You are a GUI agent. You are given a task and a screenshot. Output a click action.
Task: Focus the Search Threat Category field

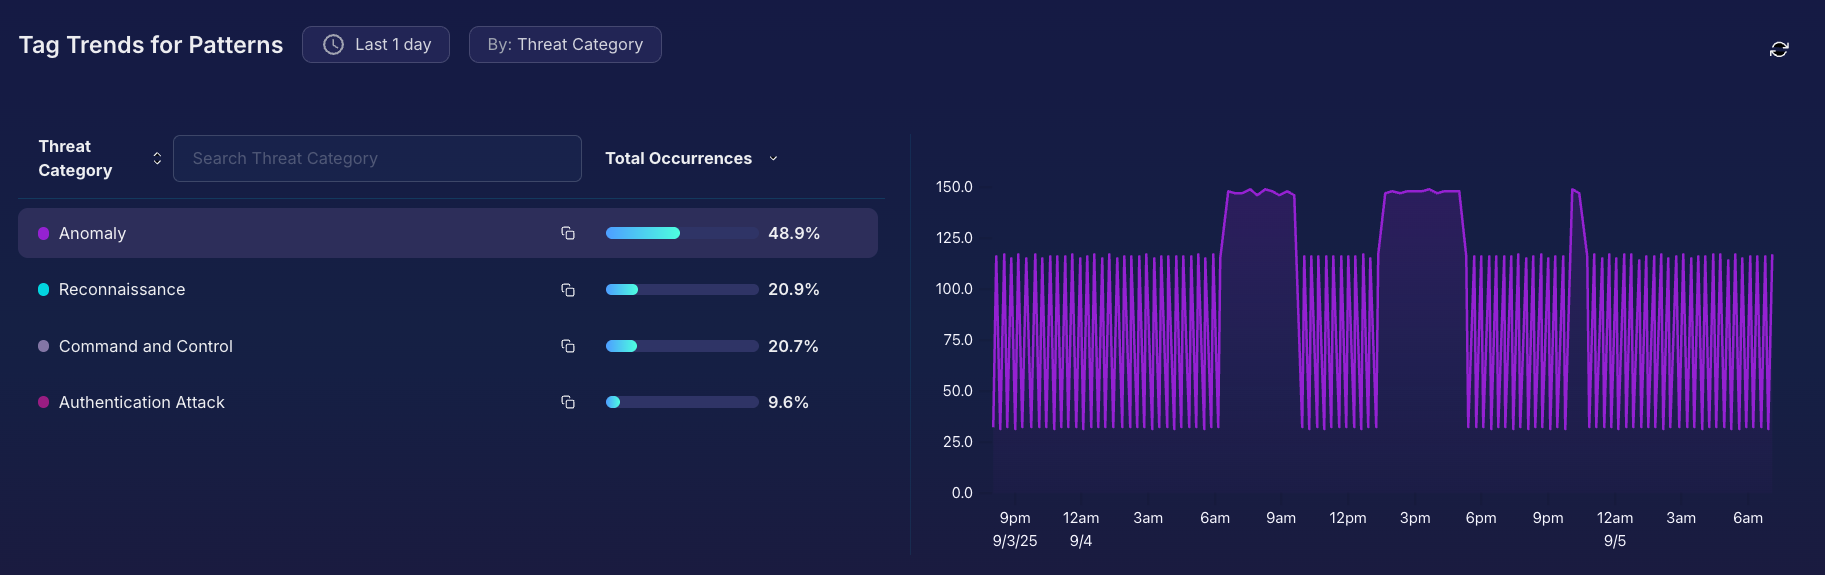377,159
